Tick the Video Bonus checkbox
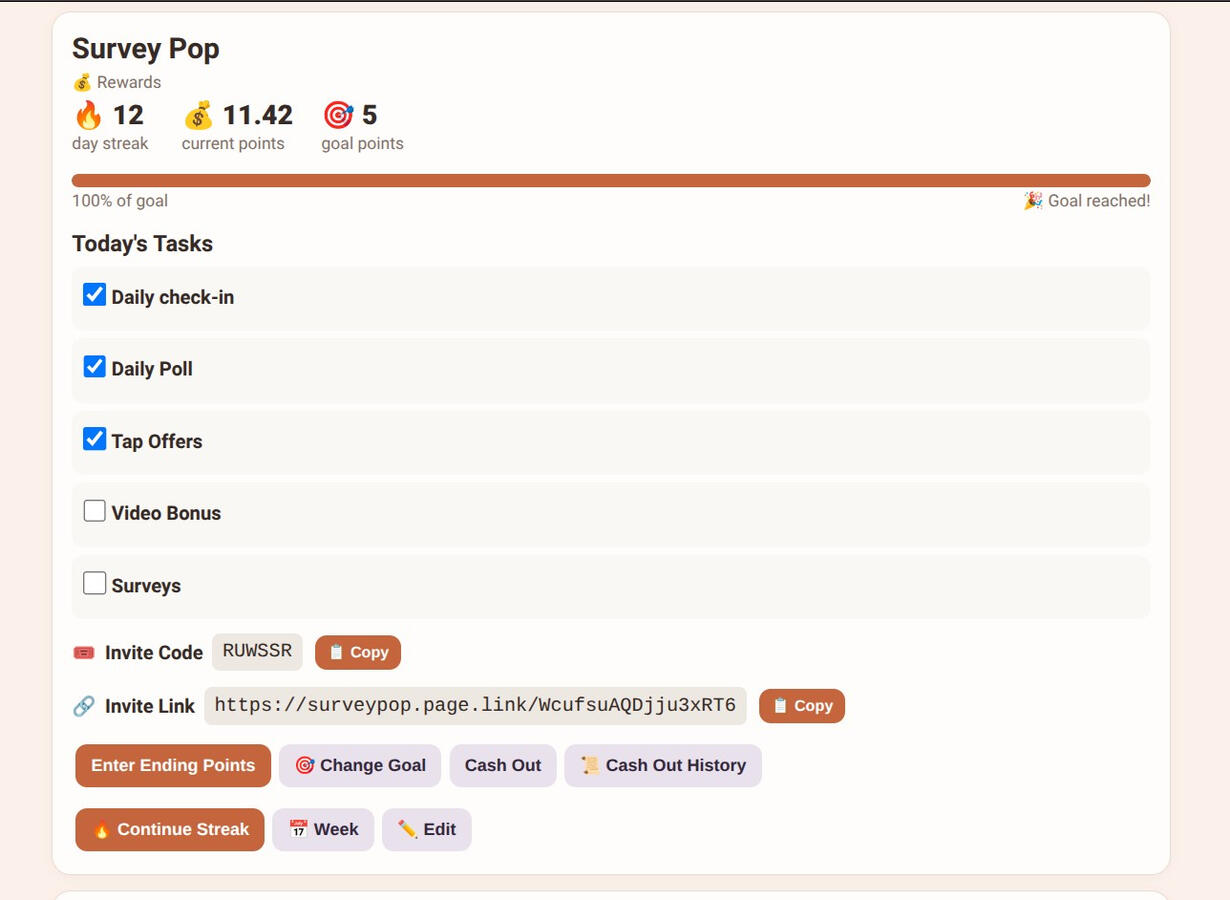The width and height of the screenshot is (1230, 900). (x=95, y=511)
